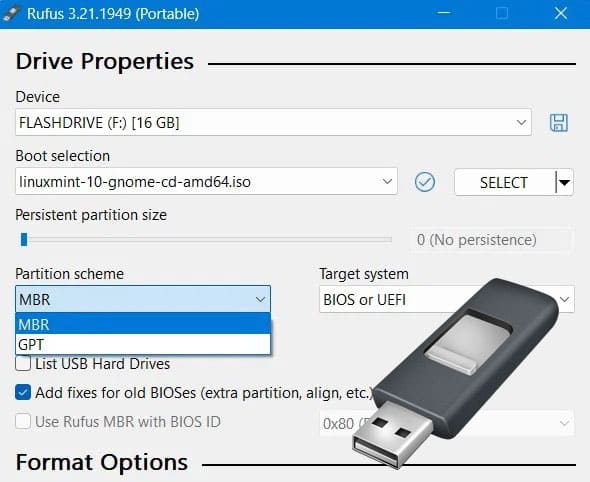Choose GPT from the partition list
The image size is (590, 482).
click(143, 344)
